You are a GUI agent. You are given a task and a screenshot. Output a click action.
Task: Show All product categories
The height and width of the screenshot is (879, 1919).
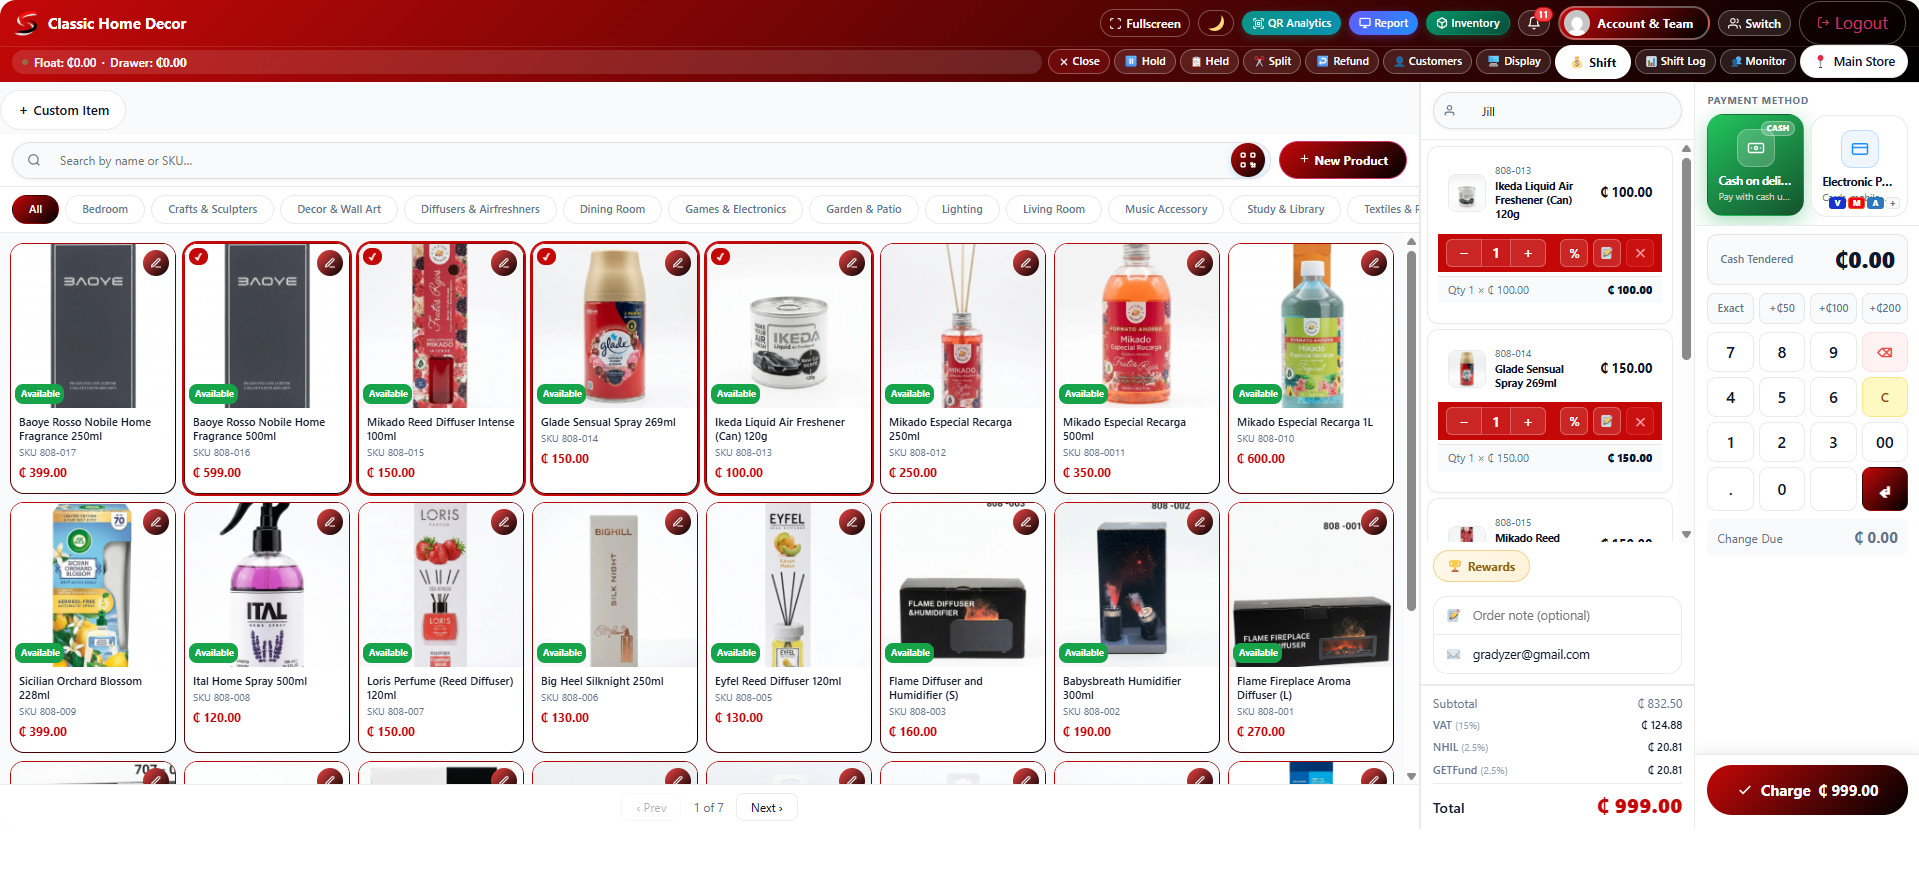click(x=35, y=209)
